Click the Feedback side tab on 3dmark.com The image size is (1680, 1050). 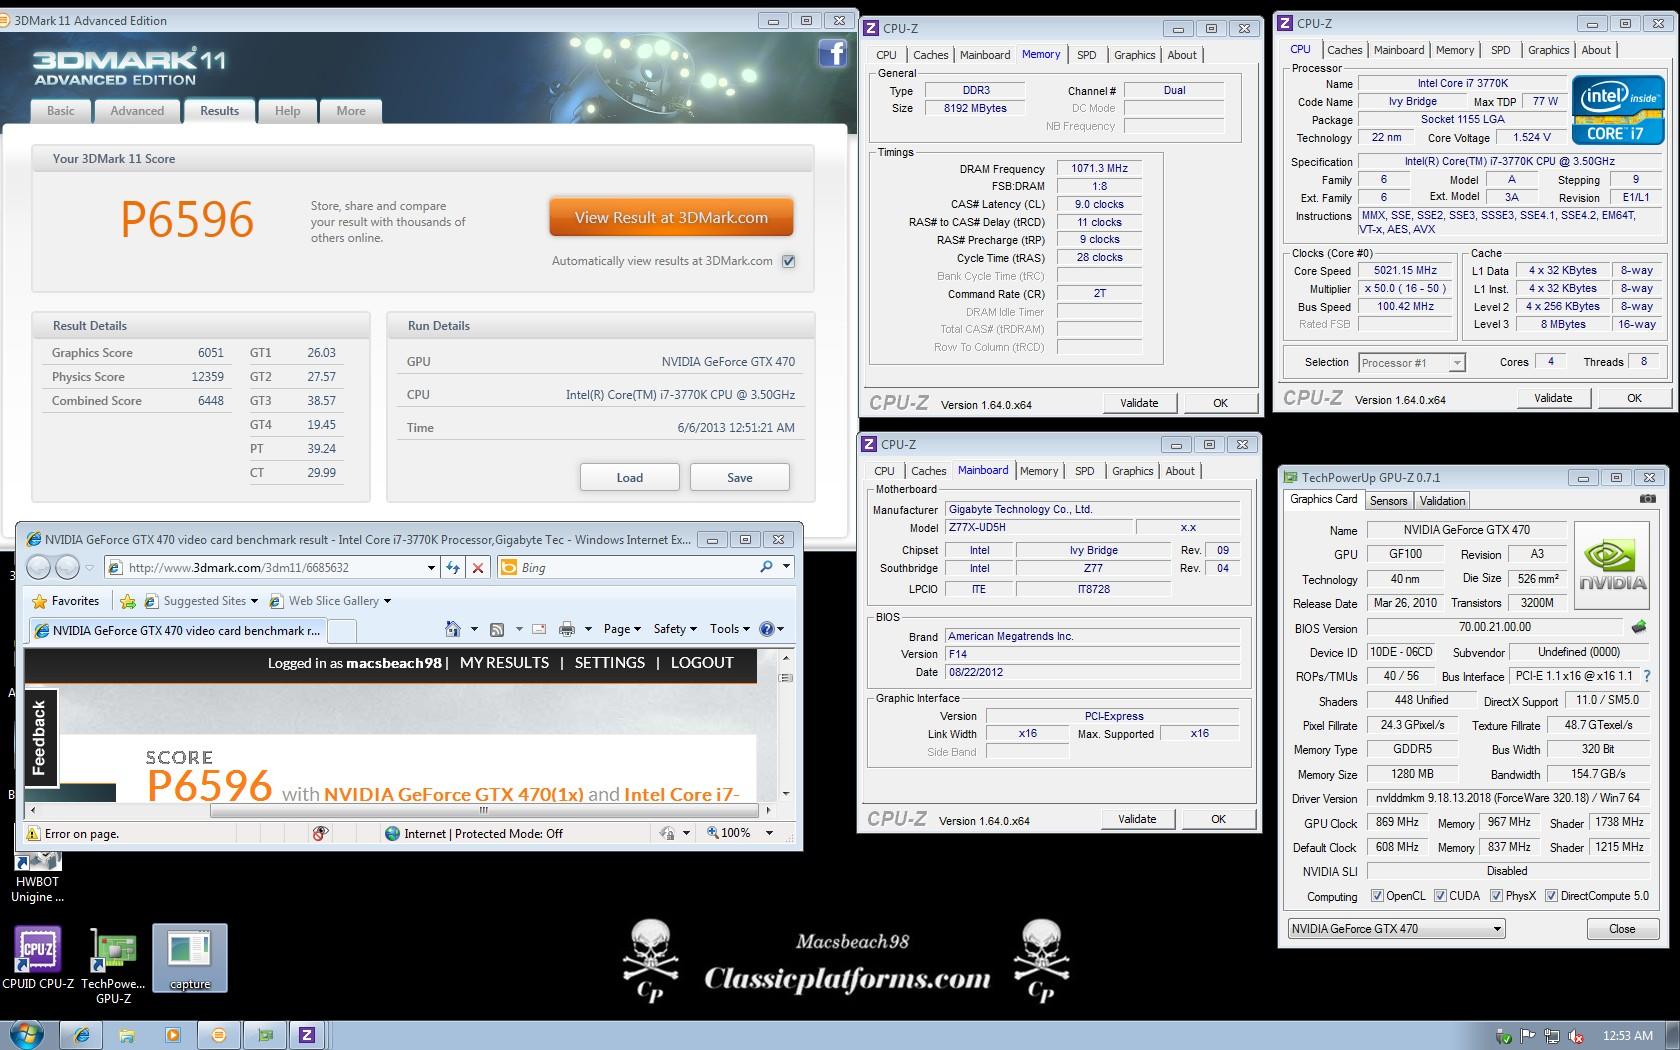click(x=40, y=738)
